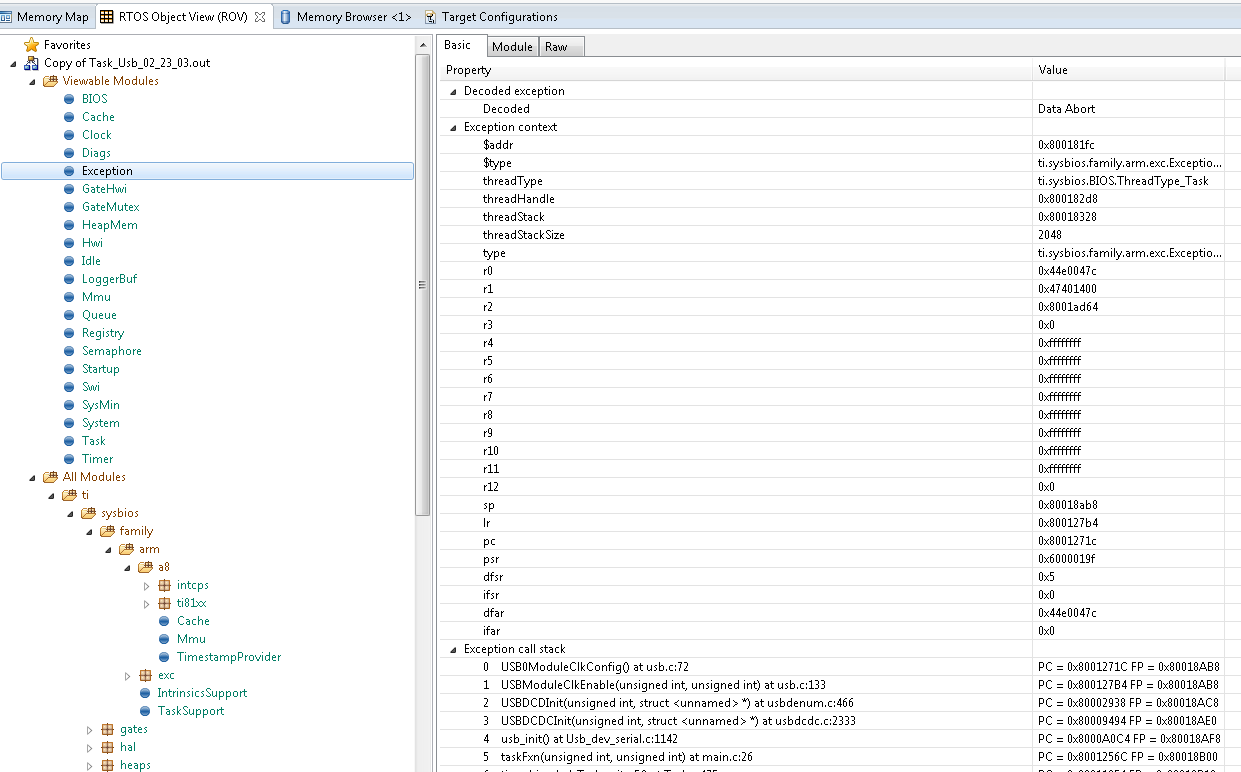Screen dimensions: 1241x772
Task: Click the intcps package icon
Action: [164, 585]
